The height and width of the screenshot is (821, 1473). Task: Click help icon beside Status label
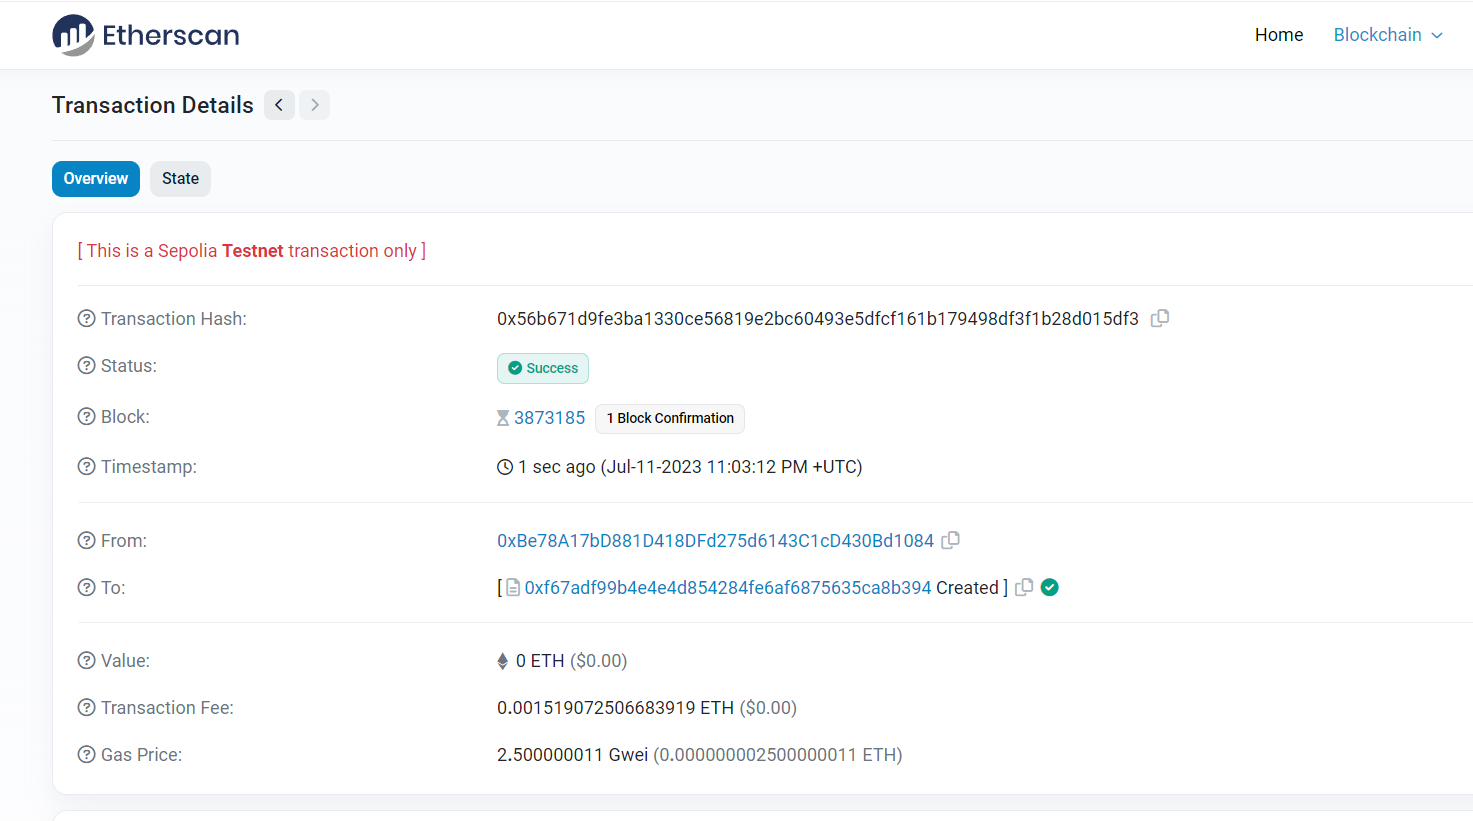point(87,366)
